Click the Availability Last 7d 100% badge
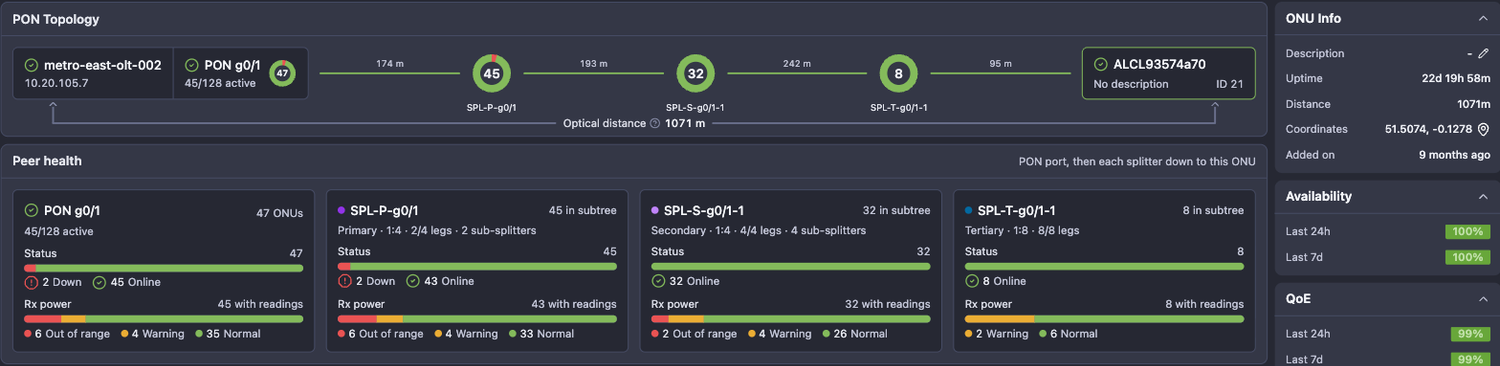Image resolution: width=1500 pixels, height=366 pixels. pos(1468,257)
